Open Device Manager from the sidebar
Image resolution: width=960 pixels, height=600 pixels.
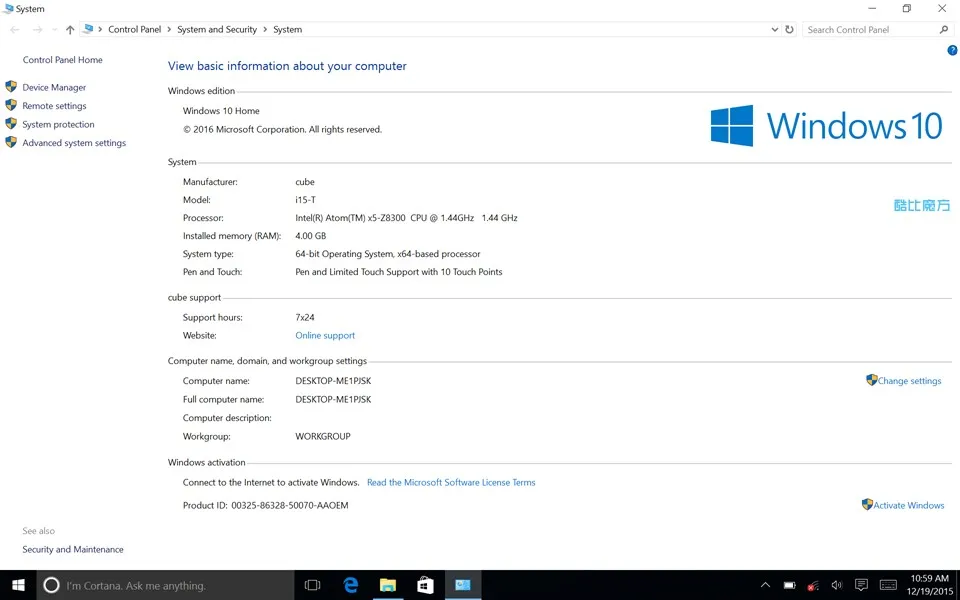point(54,88)
